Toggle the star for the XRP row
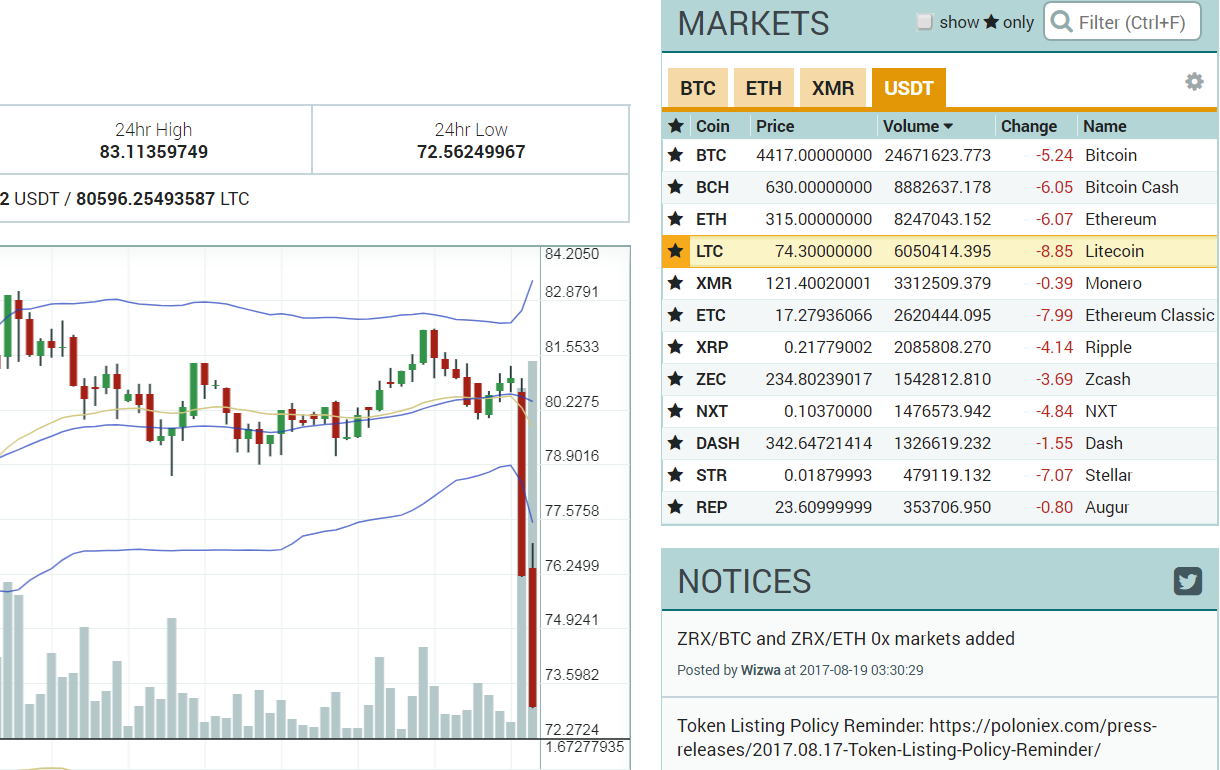This screenshot has height=770, width=1220. tap(676, 347)
